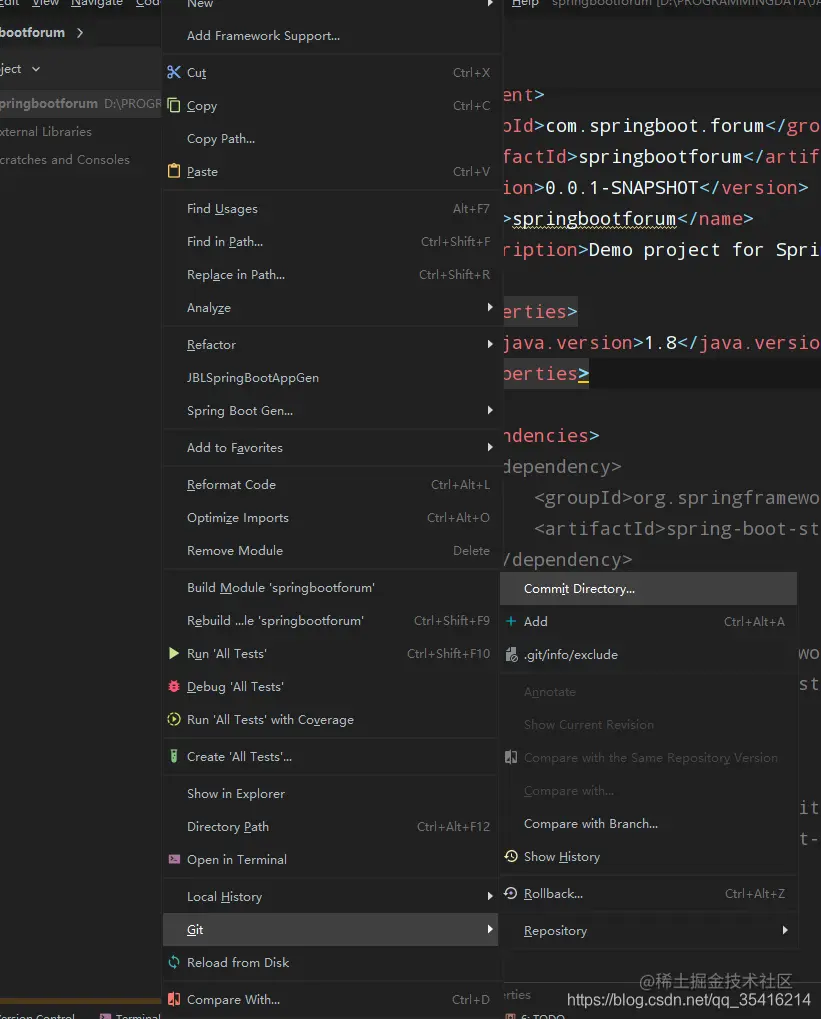Click the green Run 'All Tests' play icon

(174, 653)
